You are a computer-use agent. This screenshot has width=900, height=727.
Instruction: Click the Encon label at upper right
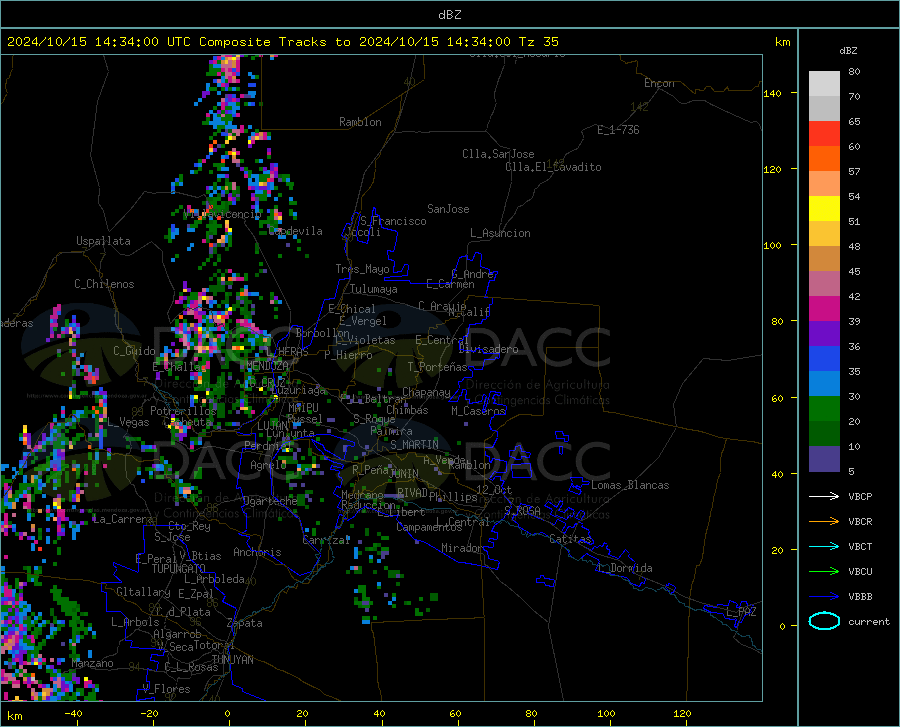(x=660, y=83)
